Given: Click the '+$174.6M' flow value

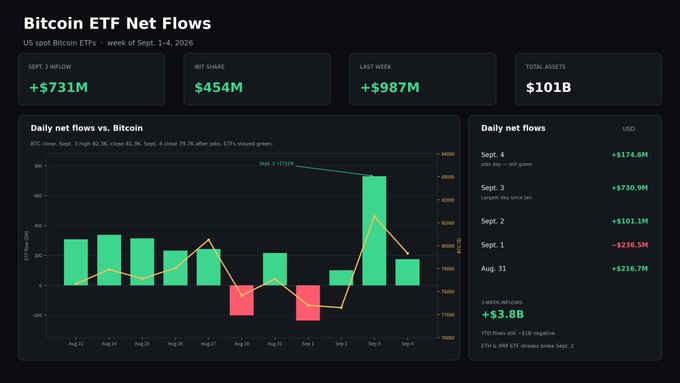Looking at the screenshot, I should pos(630,155).
